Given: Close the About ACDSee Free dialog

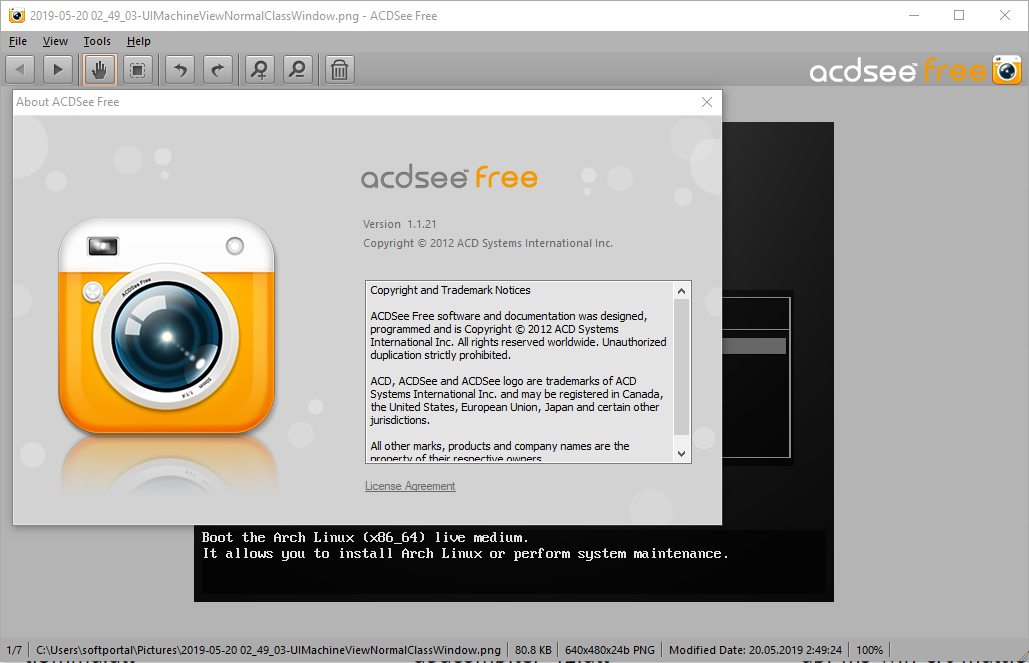Looking at the screenshot, I should point(707,102).
